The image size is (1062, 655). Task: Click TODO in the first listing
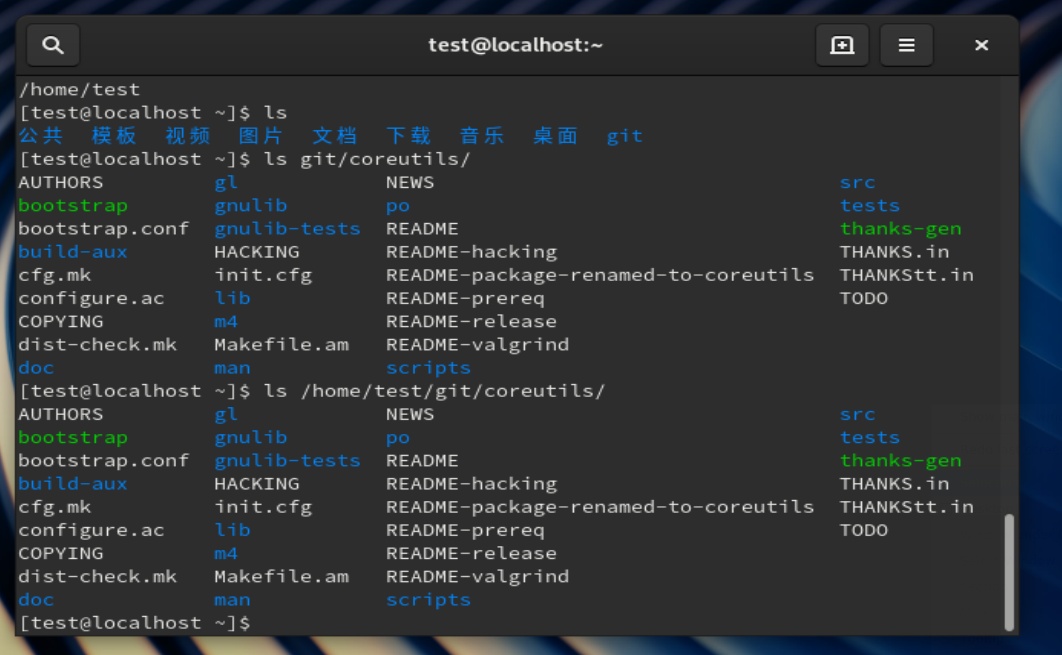pos(864,299)
